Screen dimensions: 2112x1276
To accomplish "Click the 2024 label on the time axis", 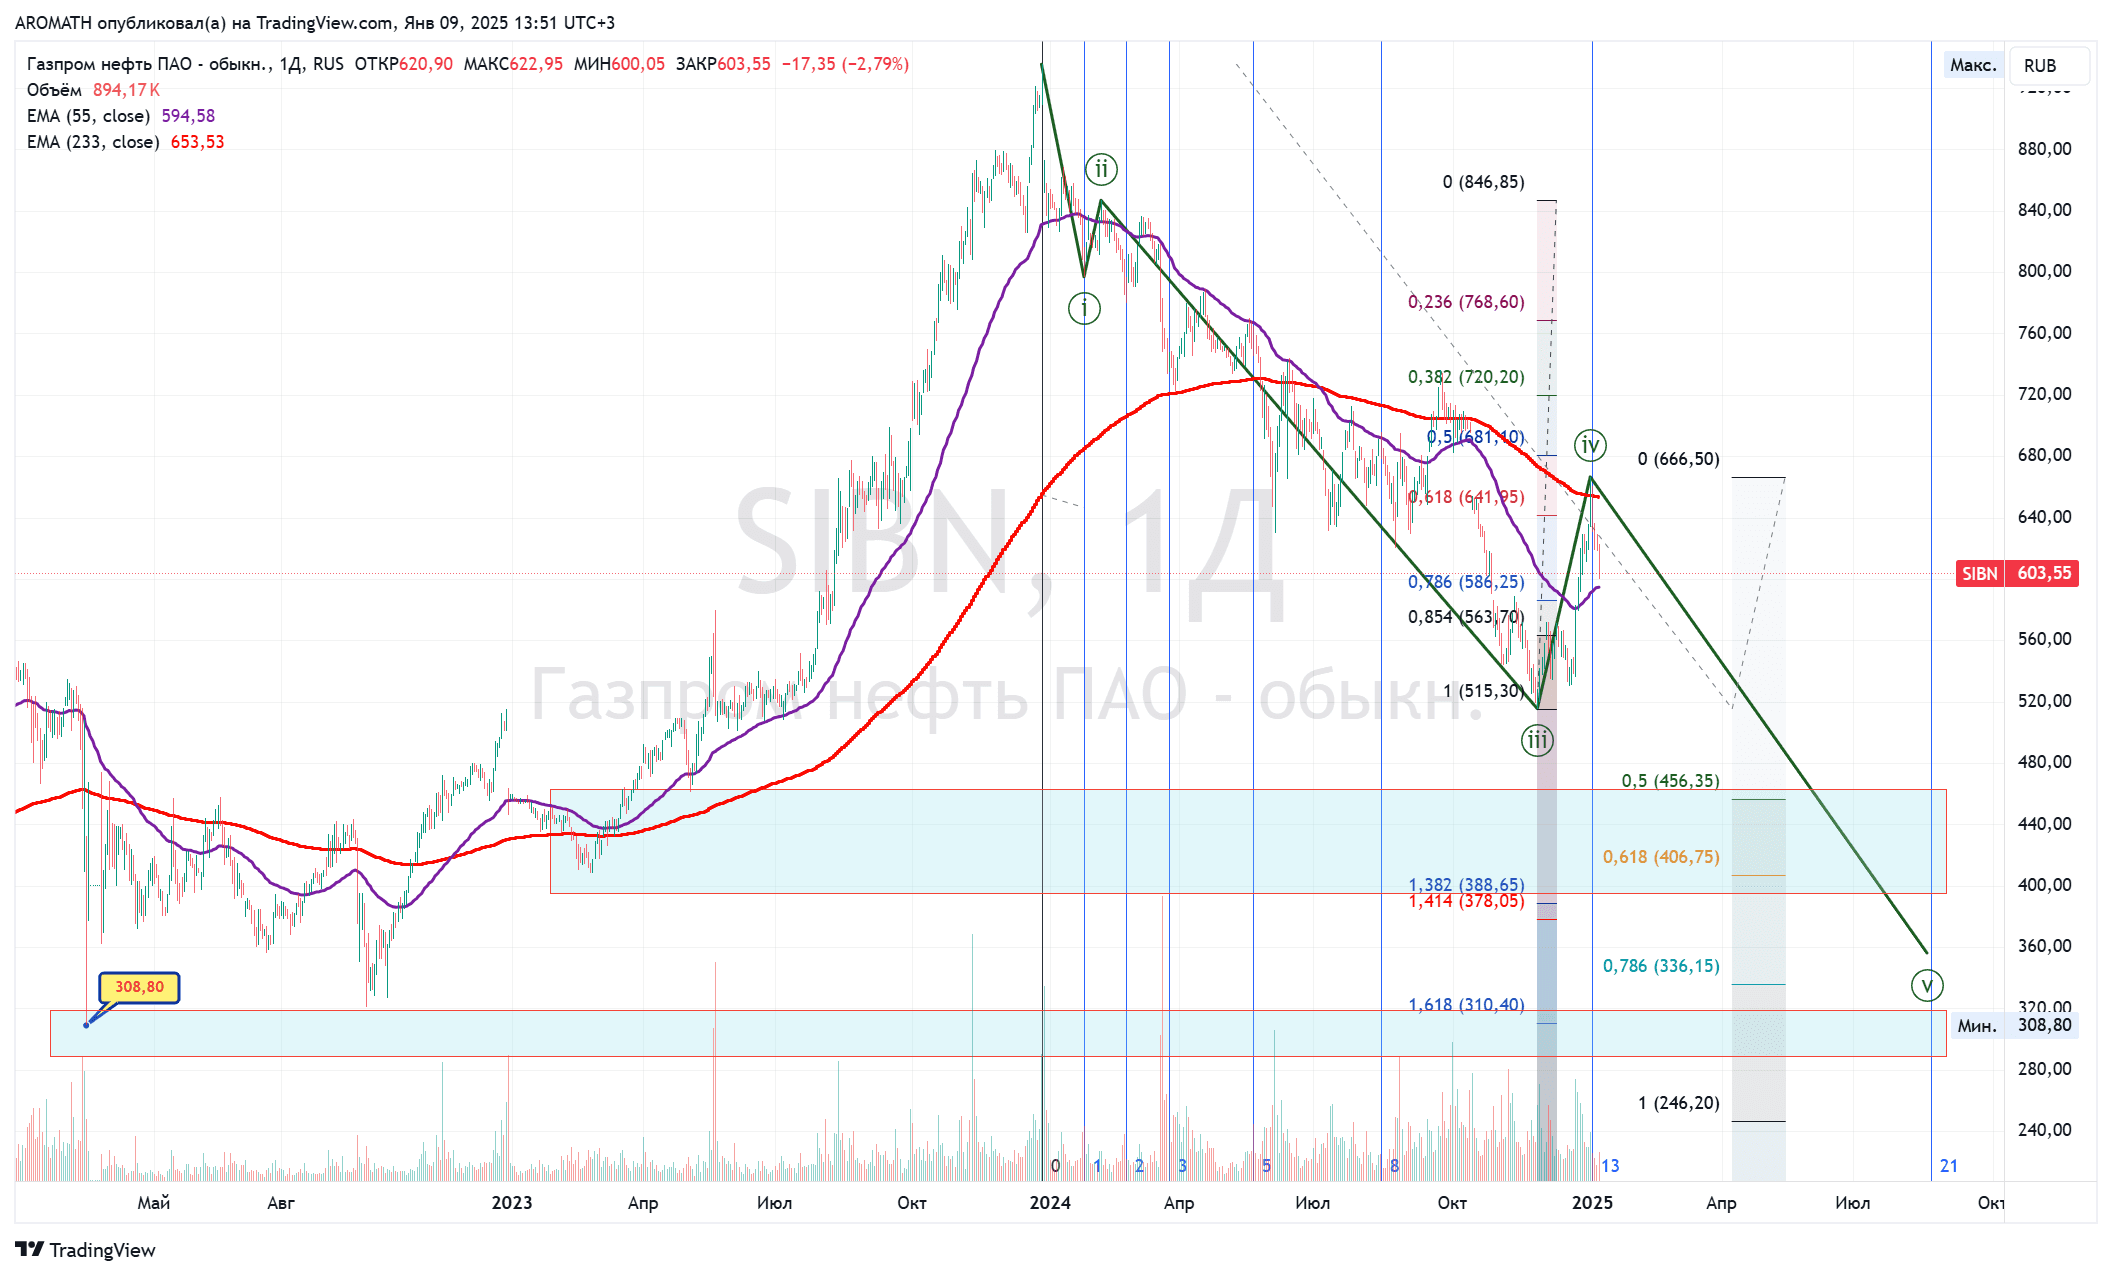I will (1050, 1202).
